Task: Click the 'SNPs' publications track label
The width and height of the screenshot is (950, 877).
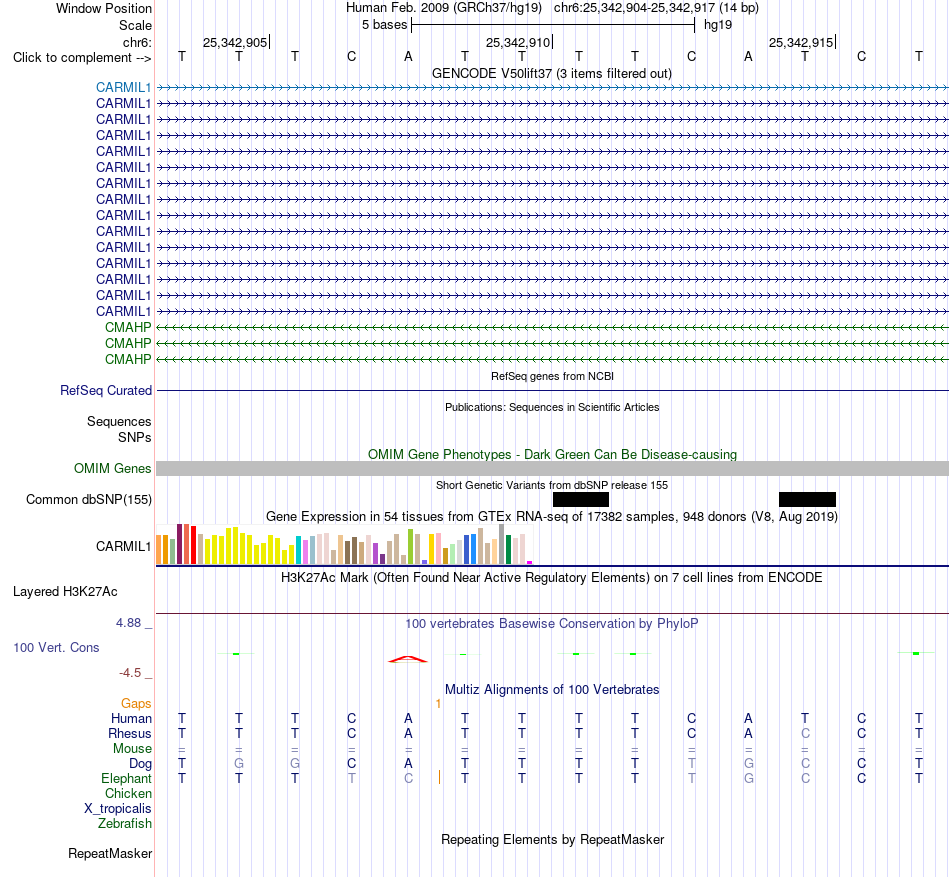Action: [x=135, y=437]
